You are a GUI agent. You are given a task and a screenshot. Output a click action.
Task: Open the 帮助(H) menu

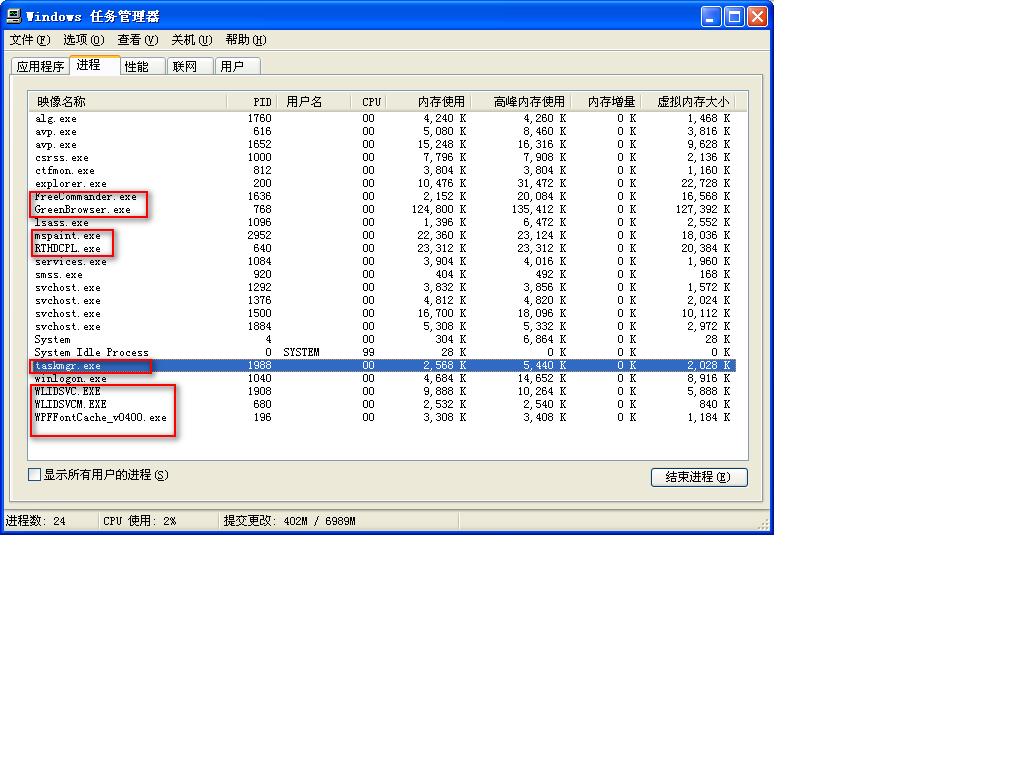pos(246,40)
